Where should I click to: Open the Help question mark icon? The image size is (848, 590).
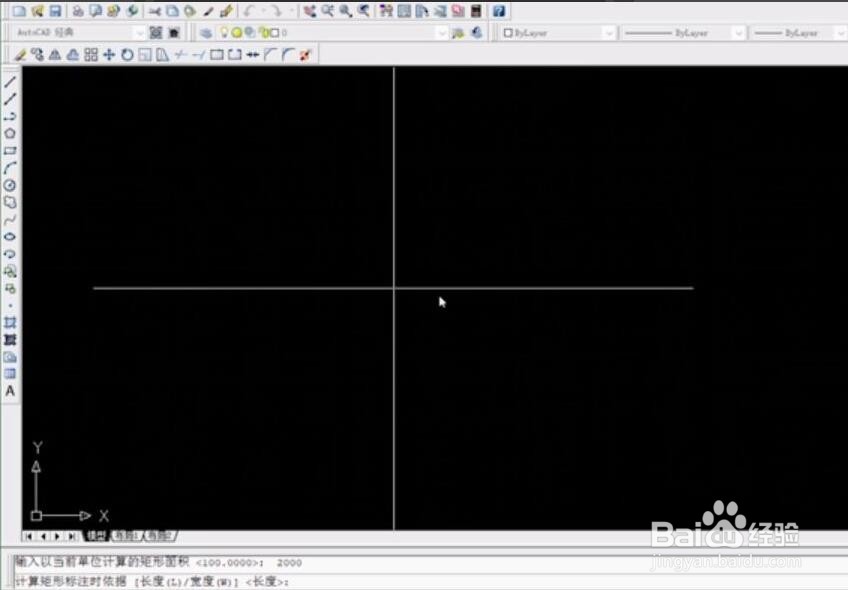point(499,11)
